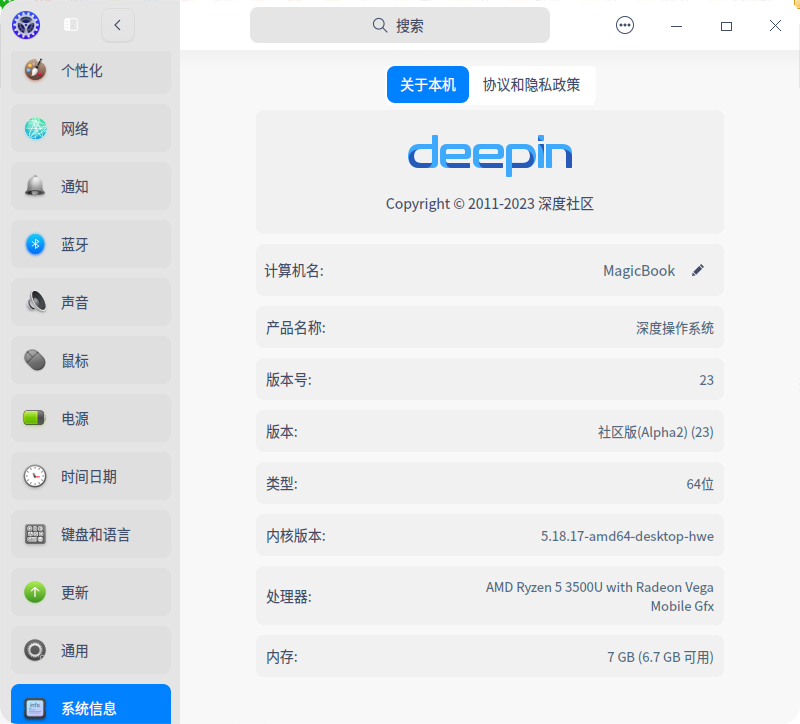Viewport: 800px width, 724px height.
Task: Minimize the Control Center window
Action: pyautogui.click(x=677, y=26)
